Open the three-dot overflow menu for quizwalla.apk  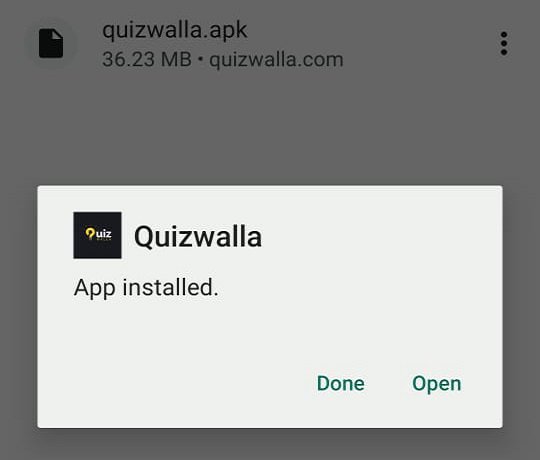504,43
